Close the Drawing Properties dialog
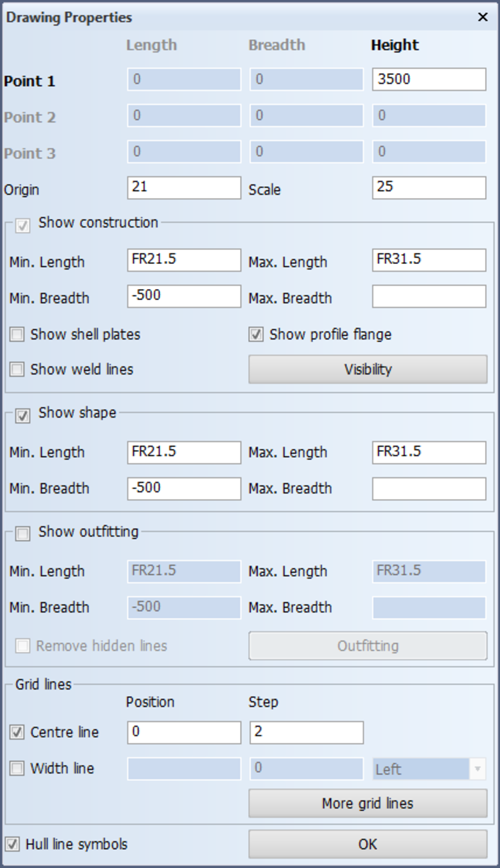Viewport: 500px width, 868px height. tap(483, 17)
